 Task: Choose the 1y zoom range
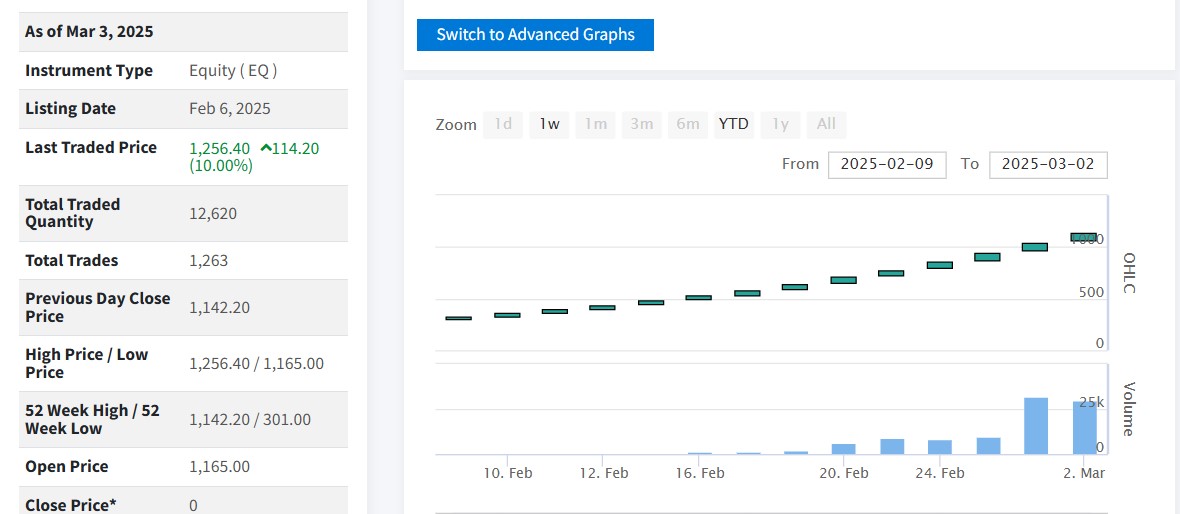click(780, 124)
